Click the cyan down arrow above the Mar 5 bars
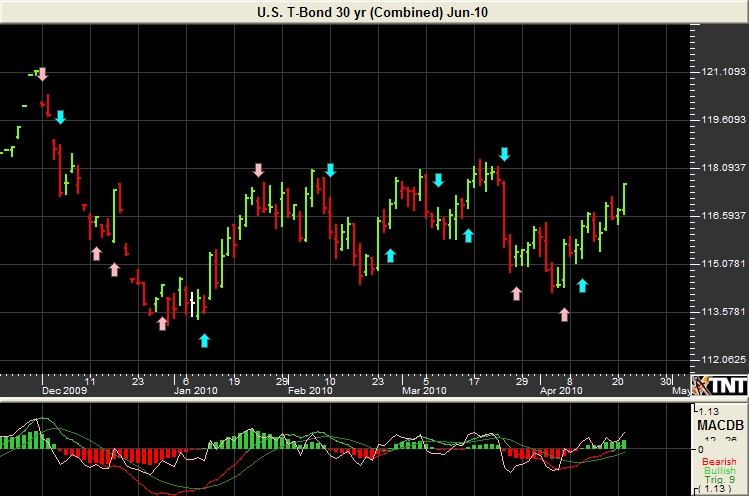Viewport: 749px width, 496px height. click(439, 180)
